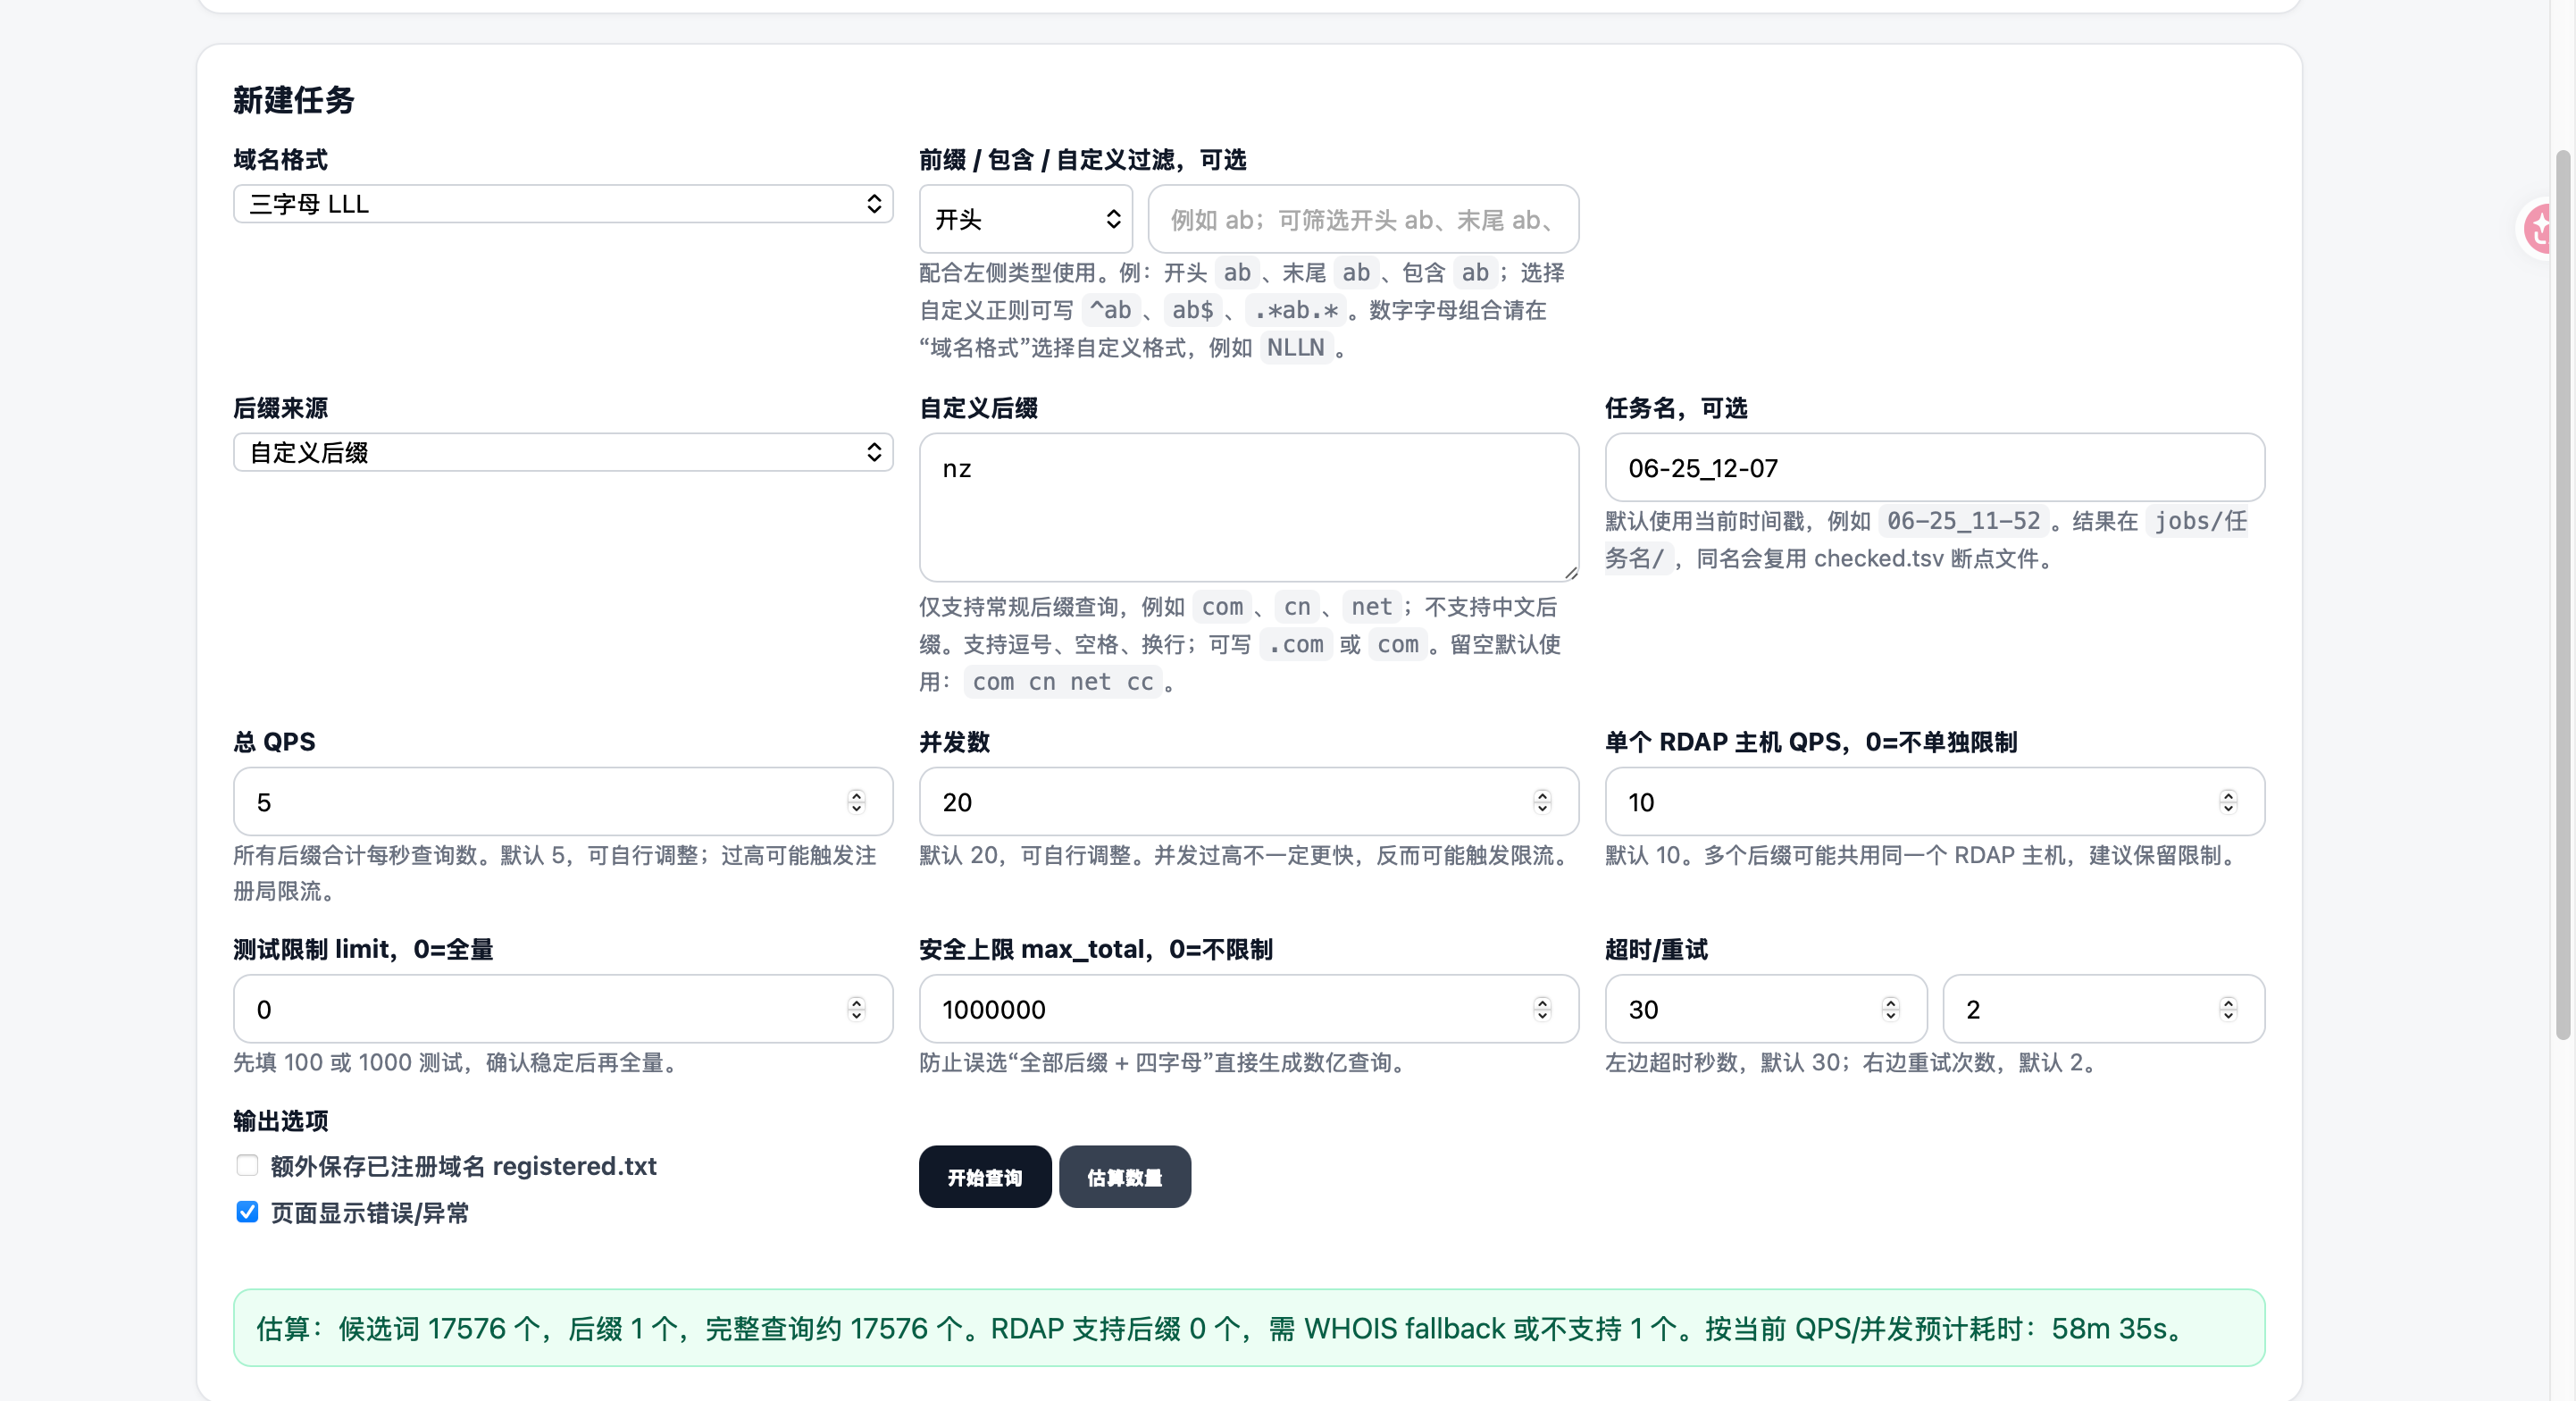Click the 并发数 number field

tap(1249, 802)
